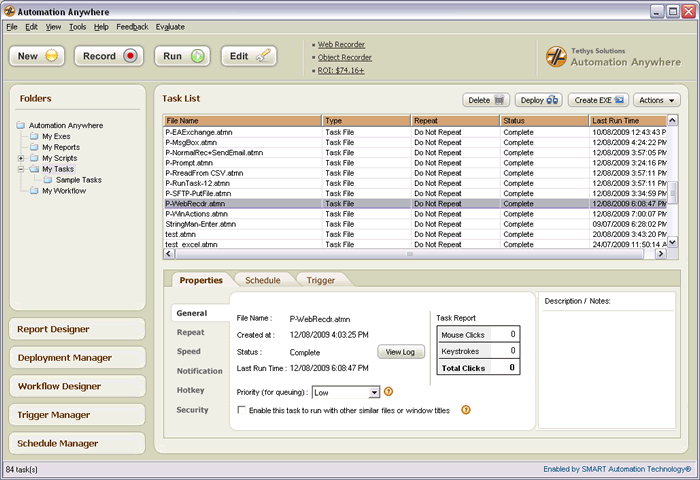Select StringMan-Enter.atmn task row
Screen dimensions: 700x480
[415, 224]
